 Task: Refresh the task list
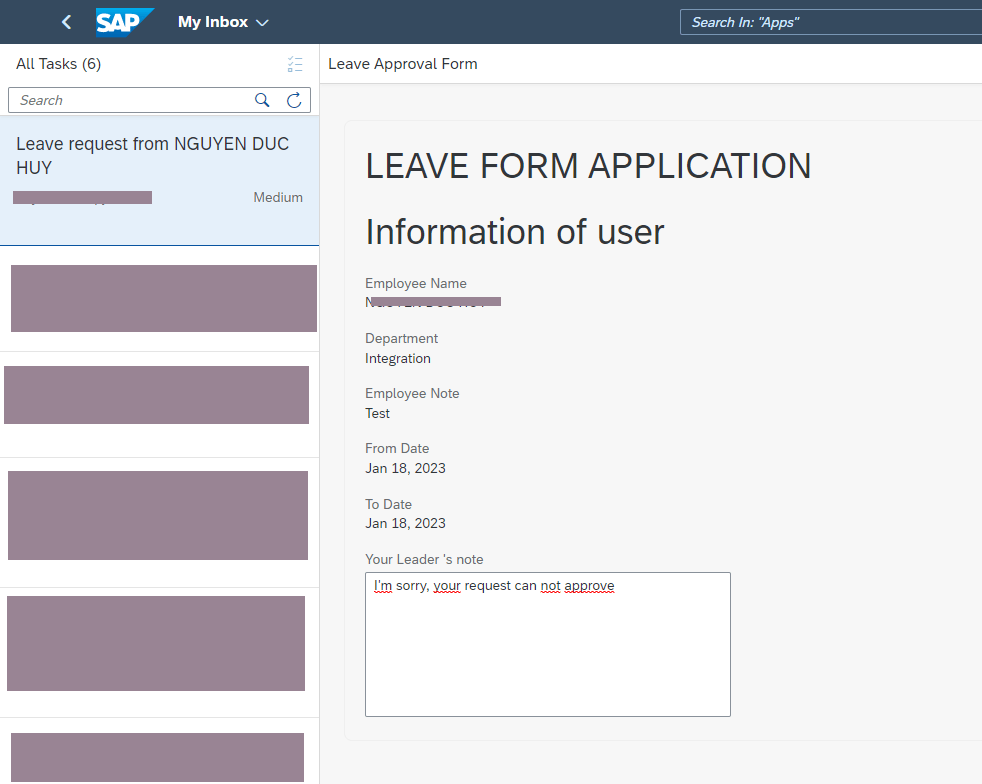294,100
